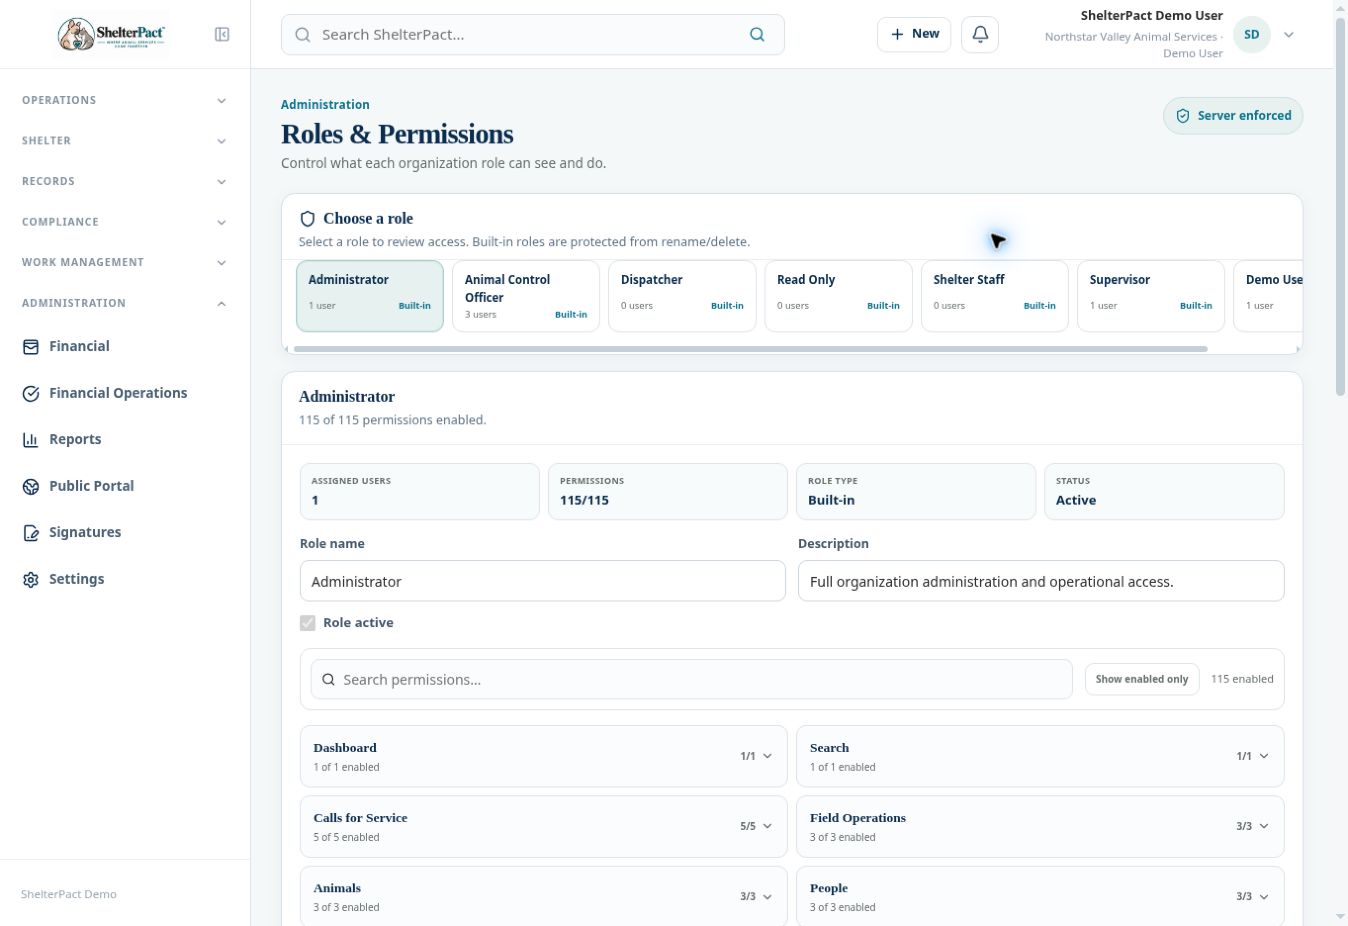Click the Public Portal globe icon
1348x926 pixels.
coord(31,486)
